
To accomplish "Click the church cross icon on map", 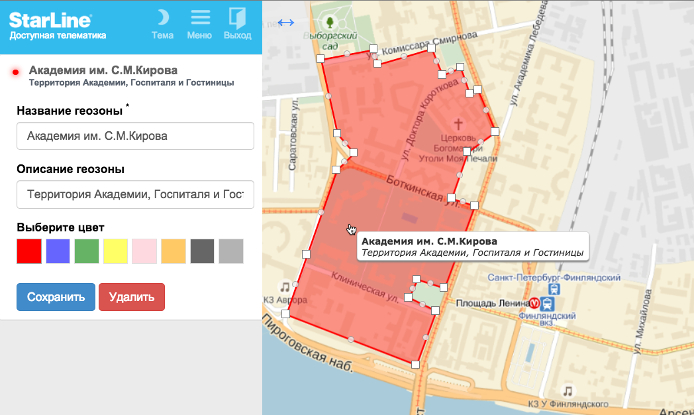I will pos(458,124).
